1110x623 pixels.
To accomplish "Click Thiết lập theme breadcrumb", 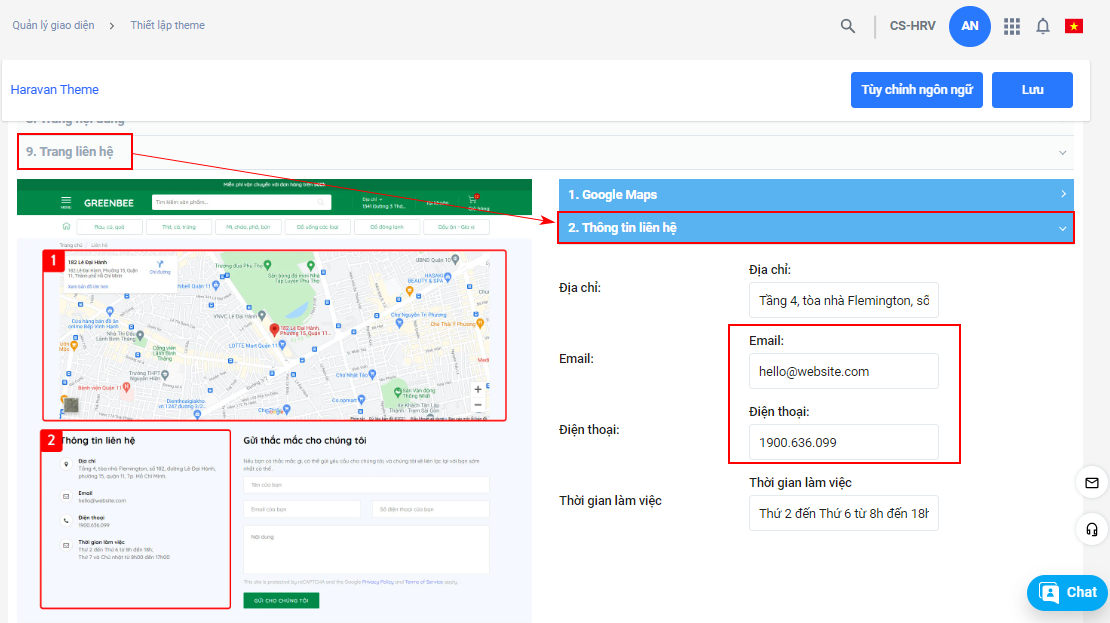I will (x=167, y=25).
